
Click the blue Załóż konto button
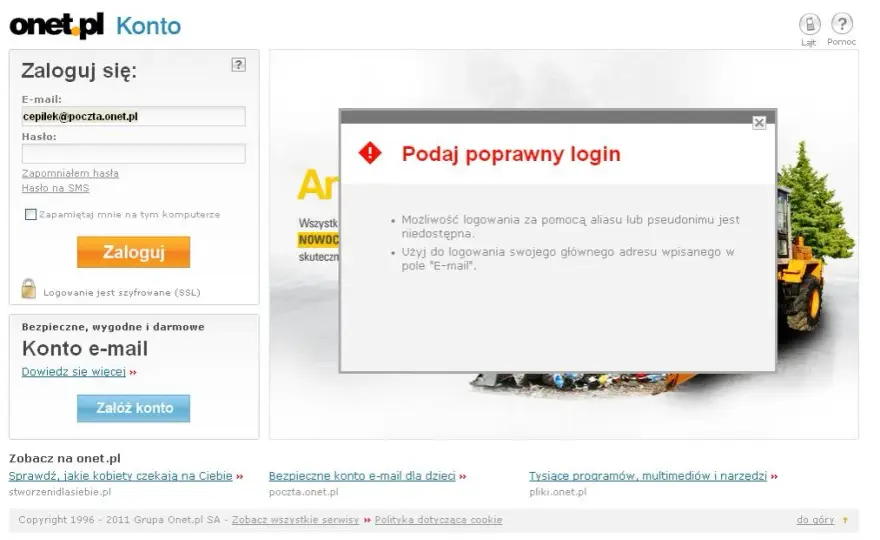point(134,408)
